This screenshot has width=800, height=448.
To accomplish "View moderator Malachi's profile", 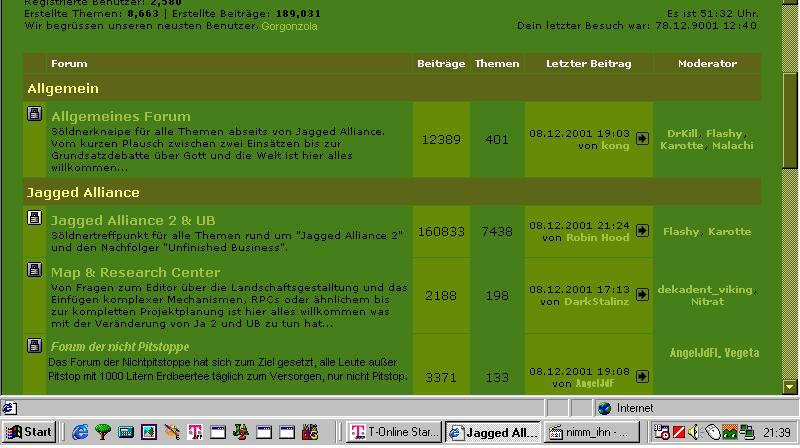I will coord(732,145).
